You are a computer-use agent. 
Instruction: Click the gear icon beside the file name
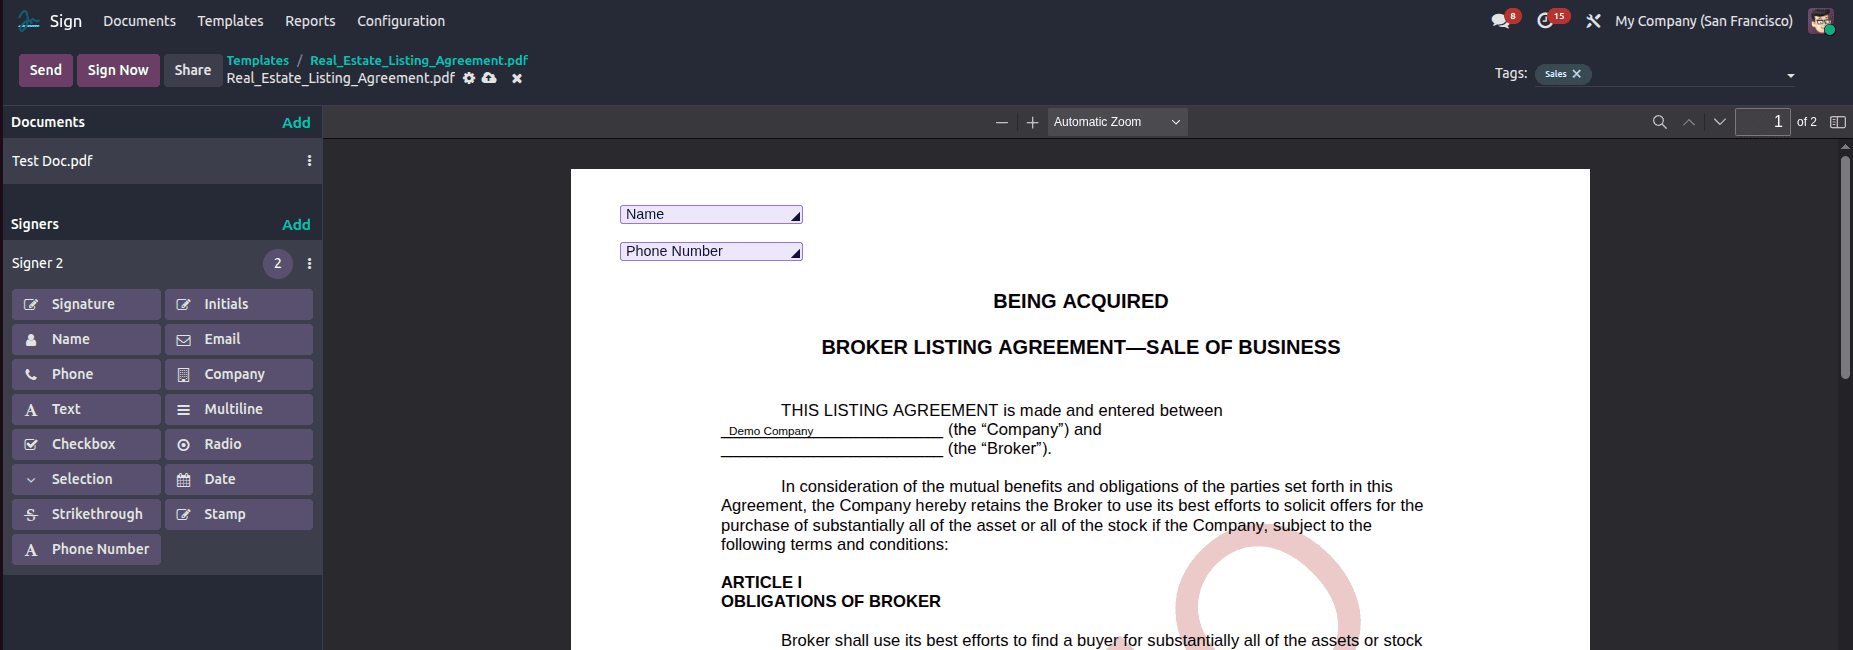469,78
